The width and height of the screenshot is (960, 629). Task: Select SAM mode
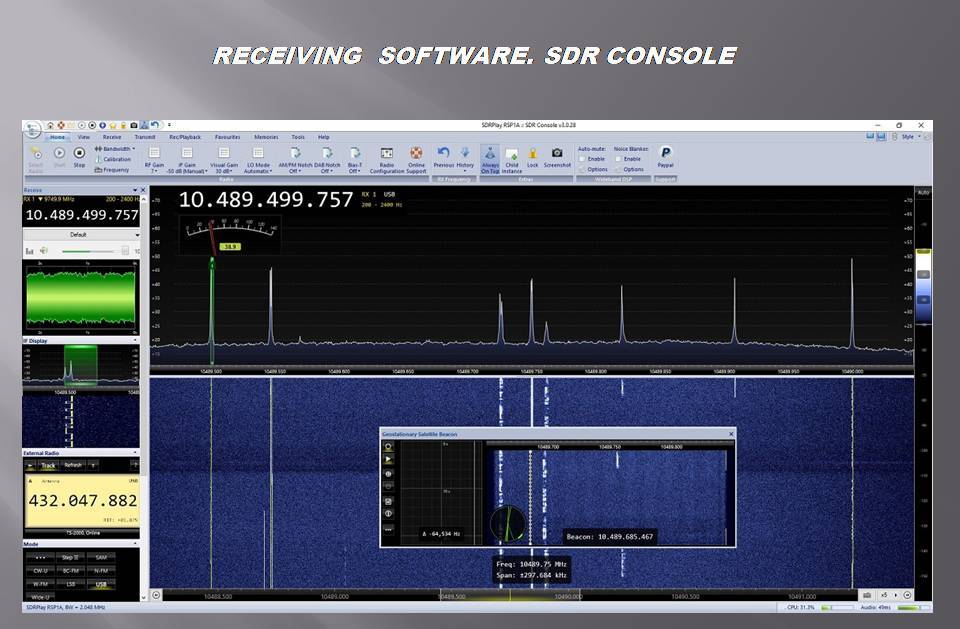101,557
